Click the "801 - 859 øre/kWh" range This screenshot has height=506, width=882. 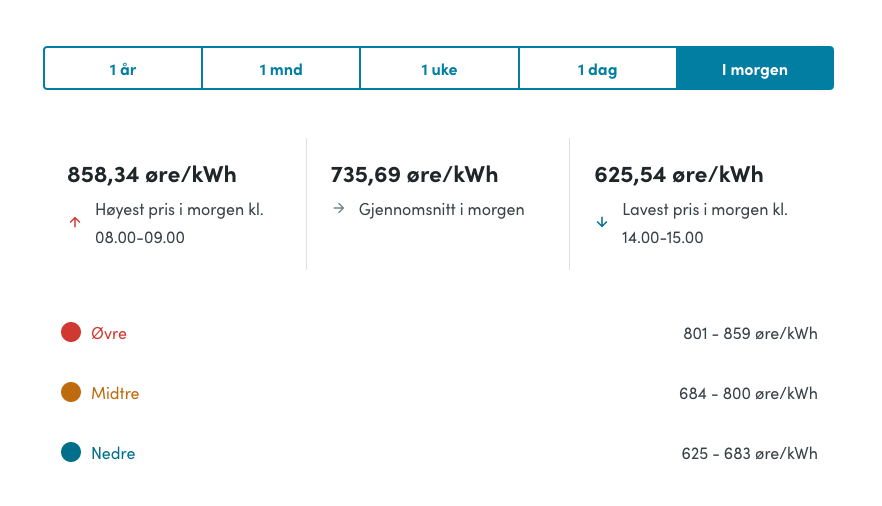(750, 333)
